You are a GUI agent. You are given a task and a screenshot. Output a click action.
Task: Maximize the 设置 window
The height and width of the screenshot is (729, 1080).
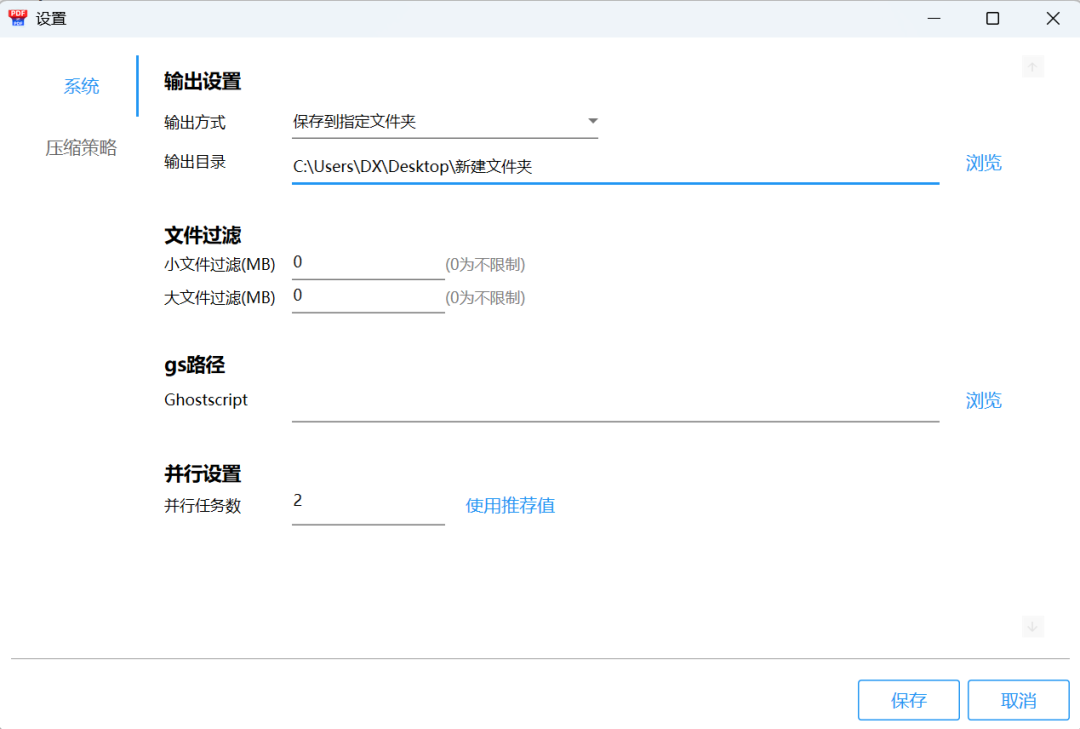pos(992,18)
